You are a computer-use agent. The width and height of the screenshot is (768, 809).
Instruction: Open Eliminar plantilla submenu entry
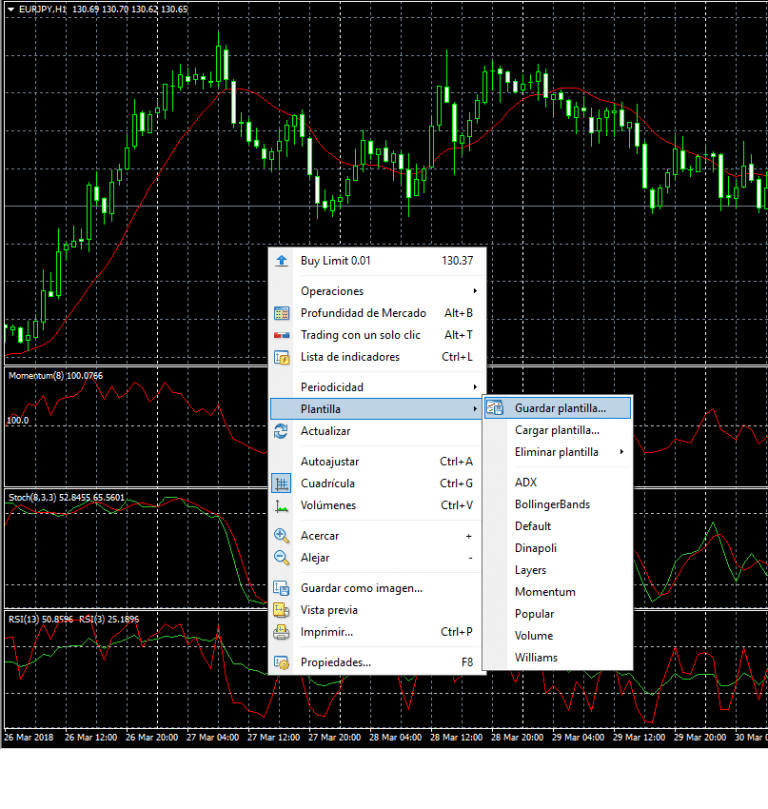[x=558, y=452]
